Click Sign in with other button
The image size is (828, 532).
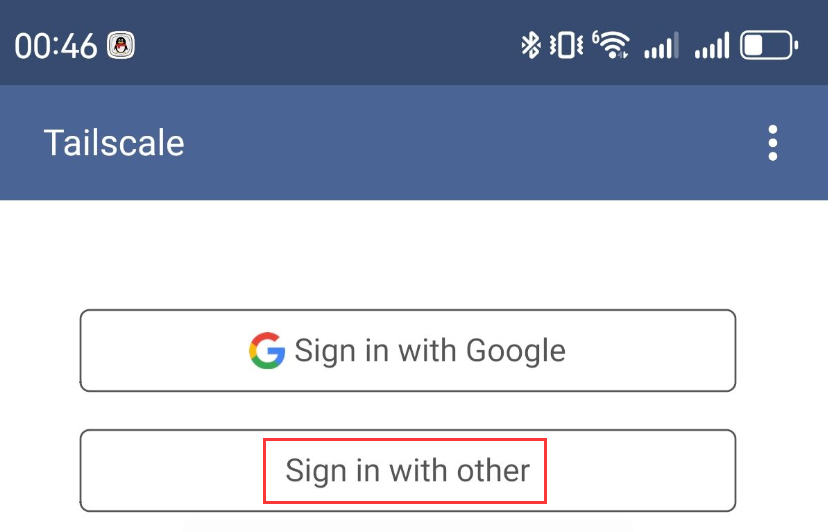coord(408,470)
